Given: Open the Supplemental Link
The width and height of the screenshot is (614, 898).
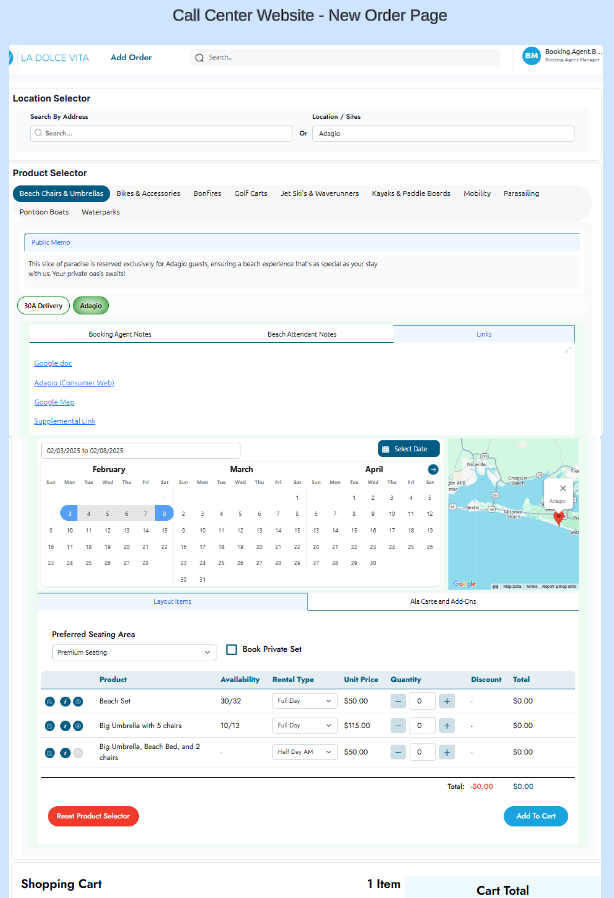Looking at the screenshot, I should pyautogui.click(x=65, y=421).
